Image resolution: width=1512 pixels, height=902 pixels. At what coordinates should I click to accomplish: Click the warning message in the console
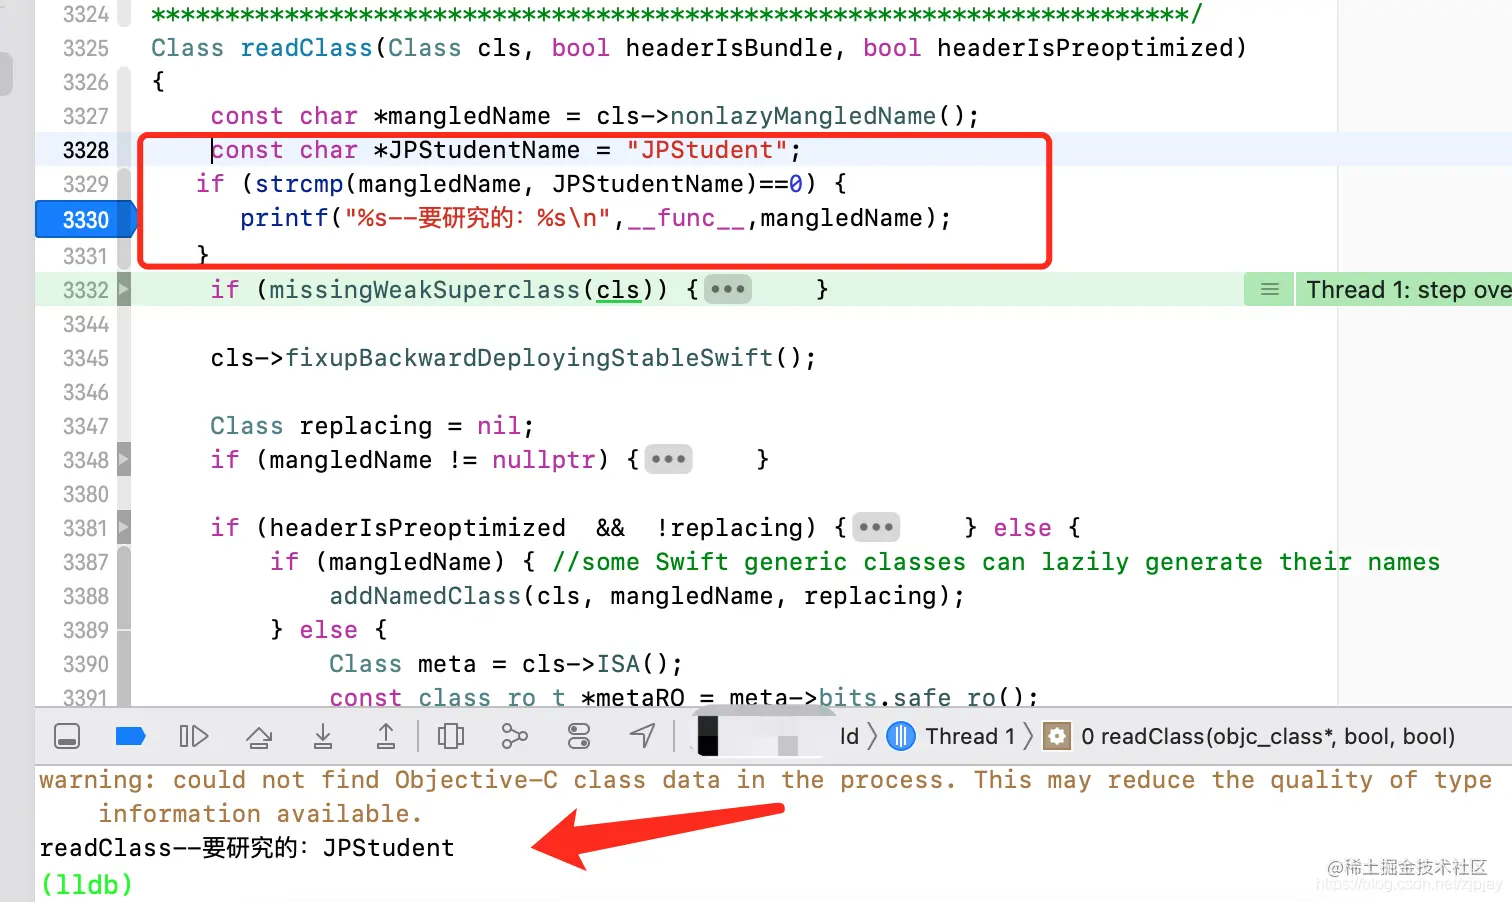click(x=765, y=797)
